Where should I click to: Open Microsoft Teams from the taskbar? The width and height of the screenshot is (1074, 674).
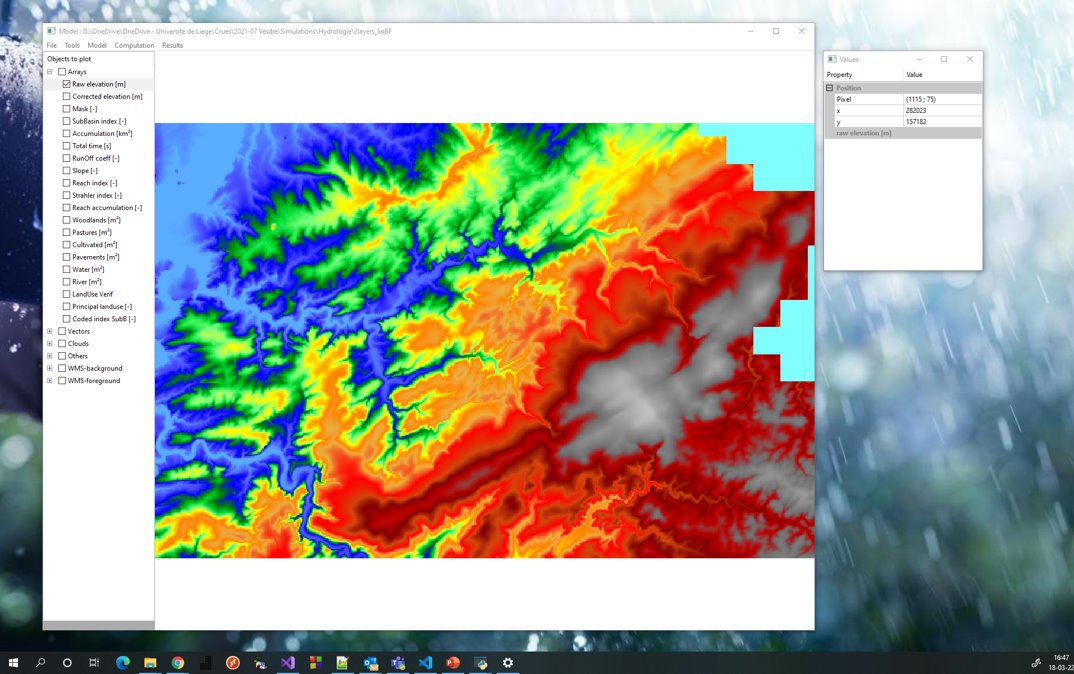point(398,662)
